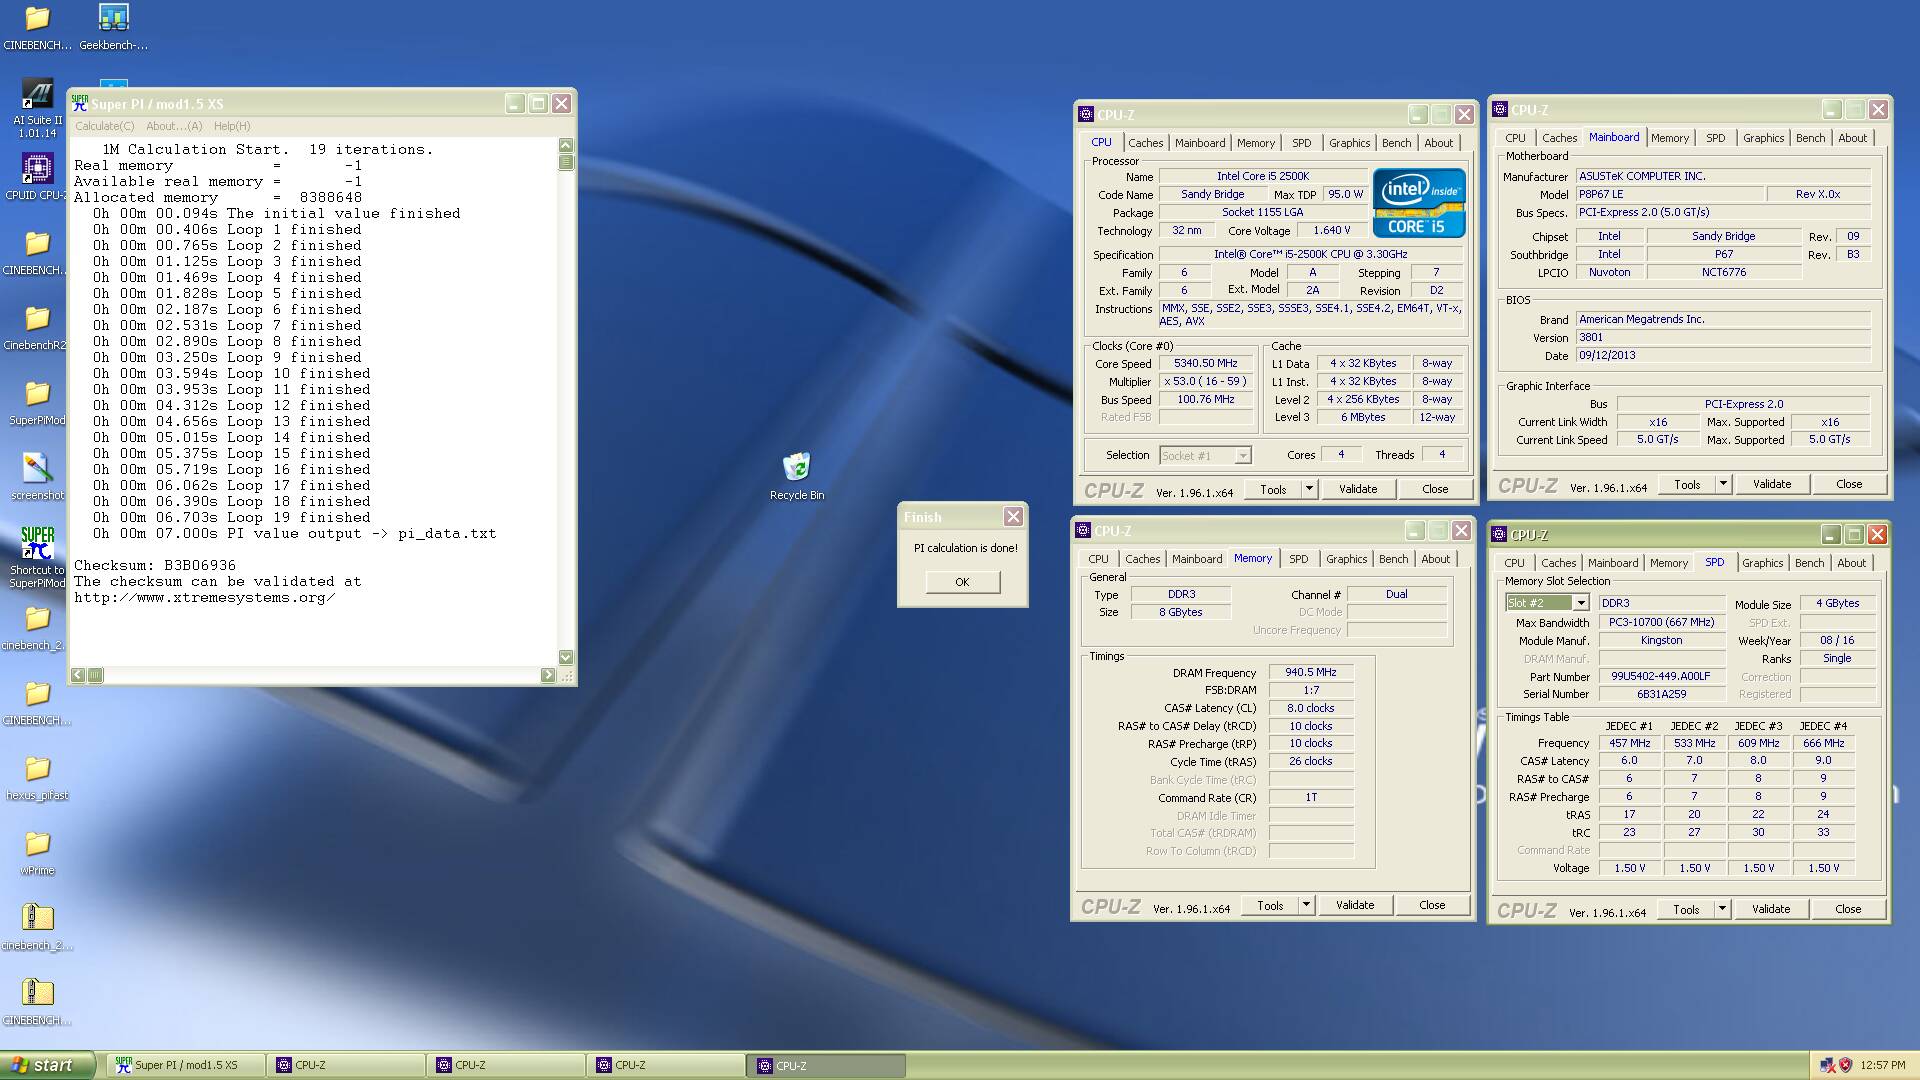This screenshot has height=1080, width=1920.
Task: Click Super PI horizontal scrollbar right arrow
Action: [548, 675]
